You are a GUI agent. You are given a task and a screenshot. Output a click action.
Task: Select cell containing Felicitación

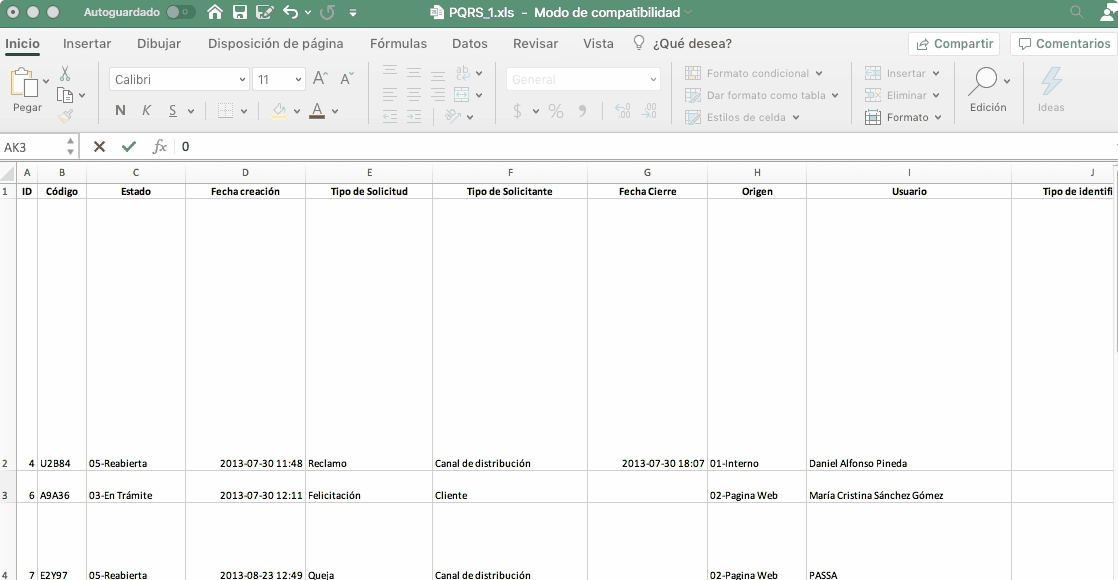(x=369, y=496)
